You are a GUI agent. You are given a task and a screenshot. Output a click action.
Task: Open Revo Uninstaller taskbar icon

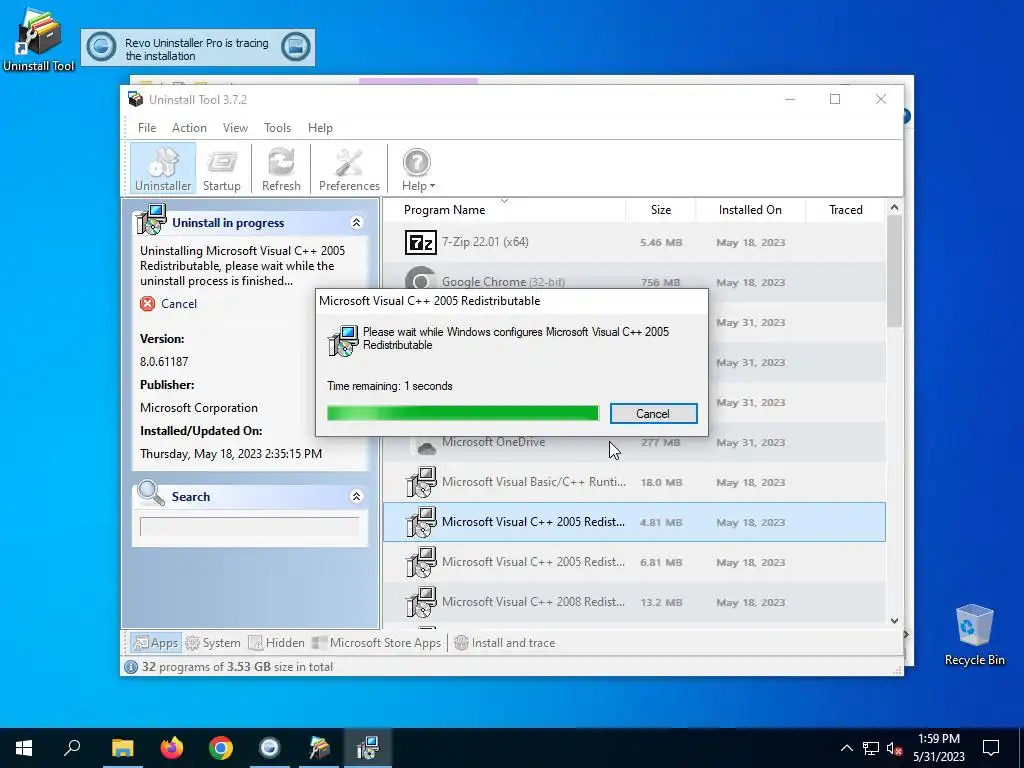(270, 748)
